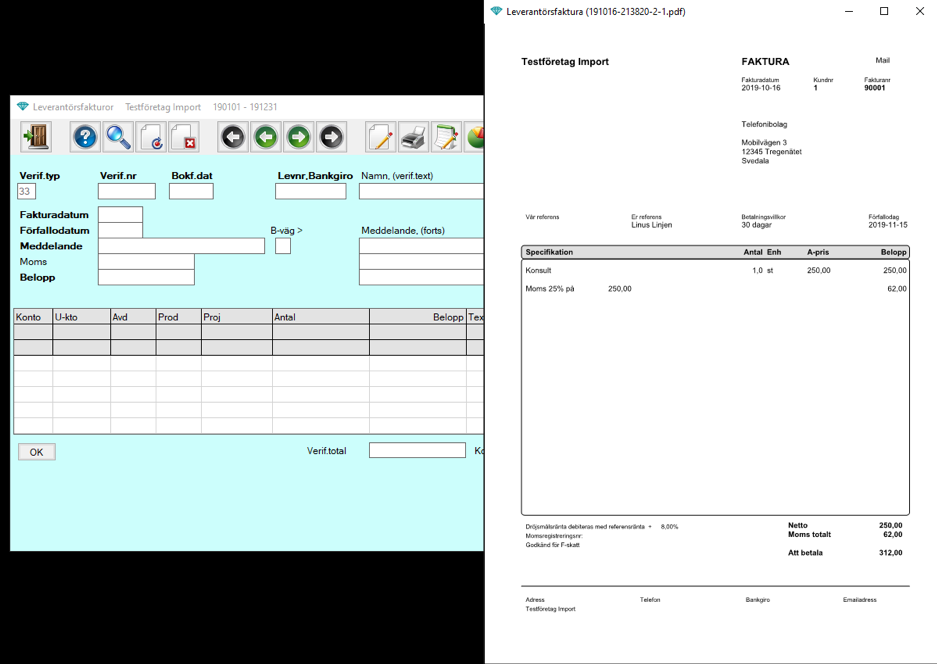Screen dimensions: 937x664
Task: Click the delete document red X icon
Action: [184, 136]
